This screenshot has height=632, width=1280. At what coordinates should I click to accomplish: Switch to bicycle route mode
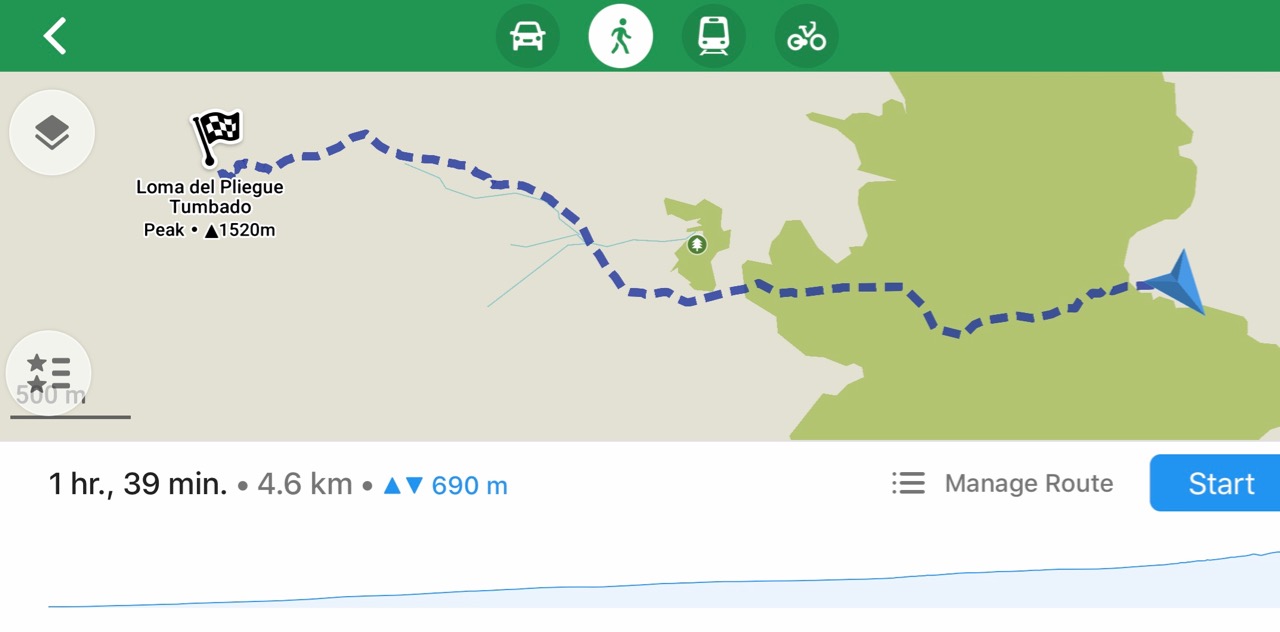pyautogui.click(x=806, y=36)
